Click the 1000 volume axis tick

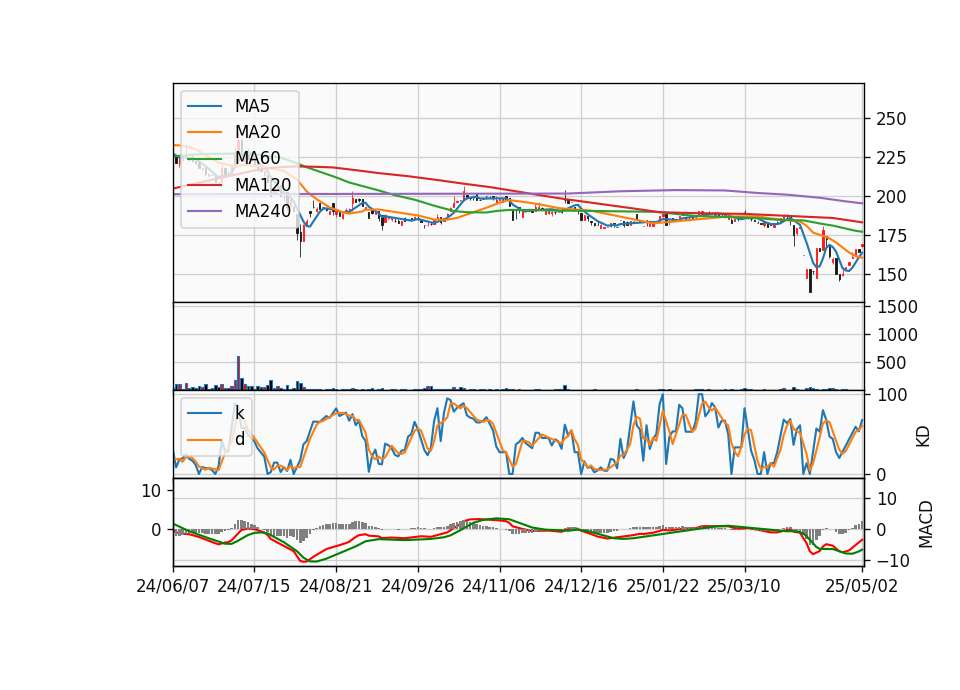(x=897, y=335)
